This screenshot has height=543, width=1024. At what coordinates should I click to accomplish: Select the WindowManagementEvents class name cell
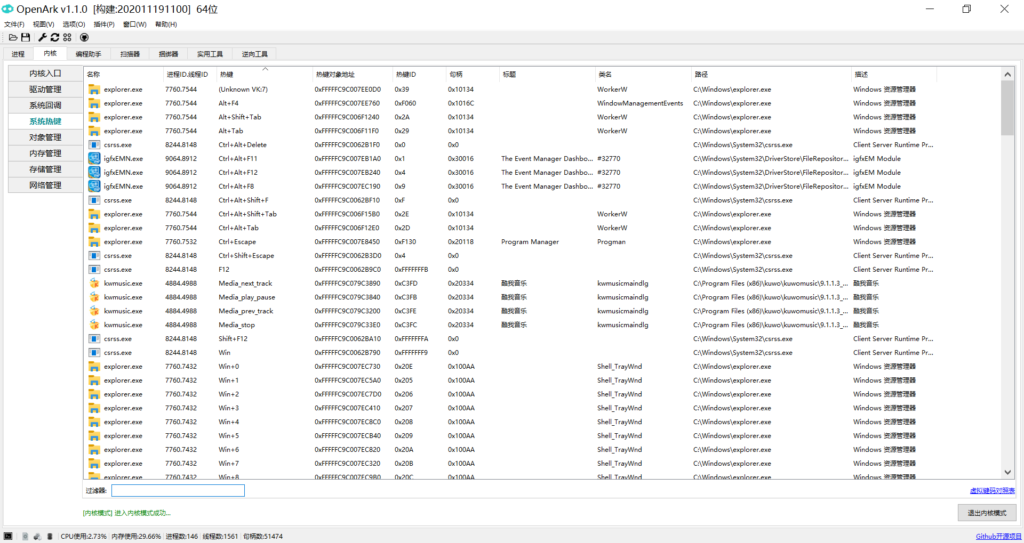coord(640,103)
